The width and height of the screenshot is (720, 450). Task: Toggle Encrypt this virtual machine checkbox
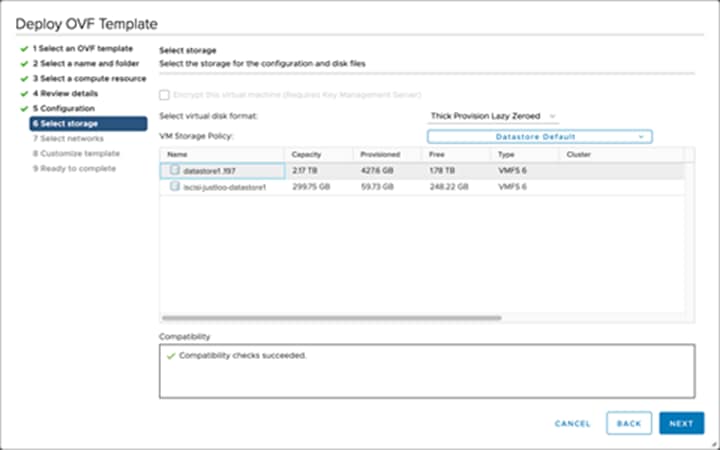(x=164, y=95)
